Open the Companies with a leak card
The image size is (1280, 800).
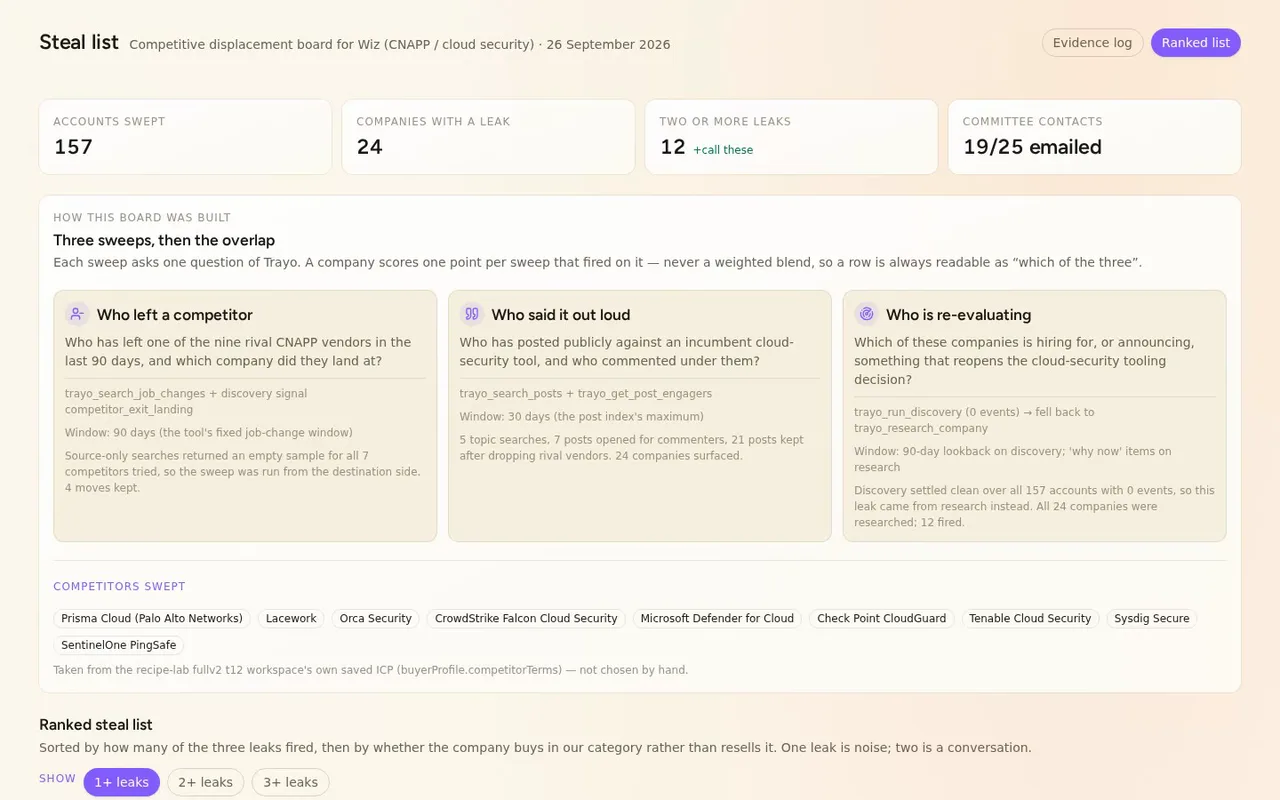pos(488,137)
